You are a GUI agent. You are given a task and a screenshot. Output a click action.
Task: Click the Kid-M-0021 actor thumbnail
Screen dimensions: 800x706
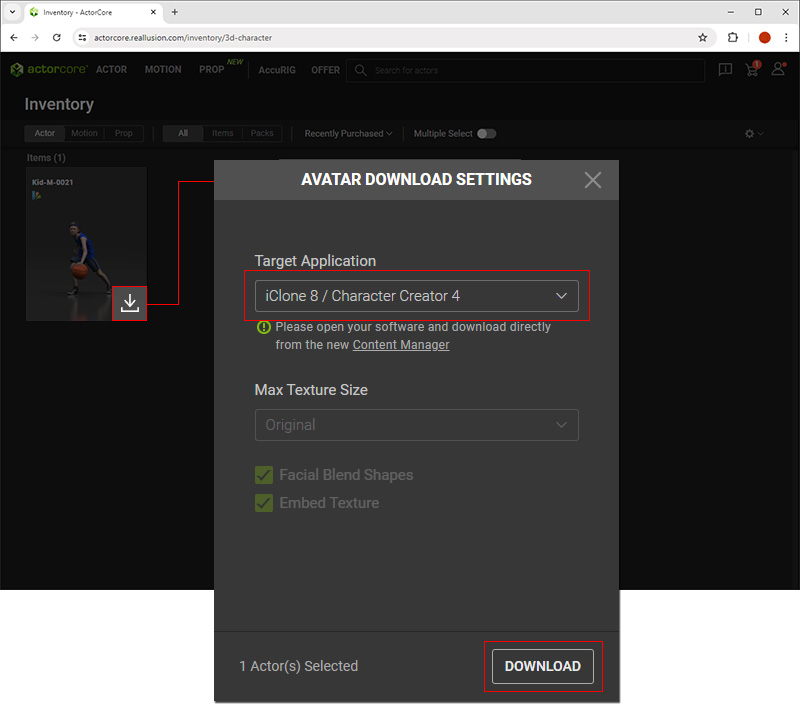coord(86,244)
